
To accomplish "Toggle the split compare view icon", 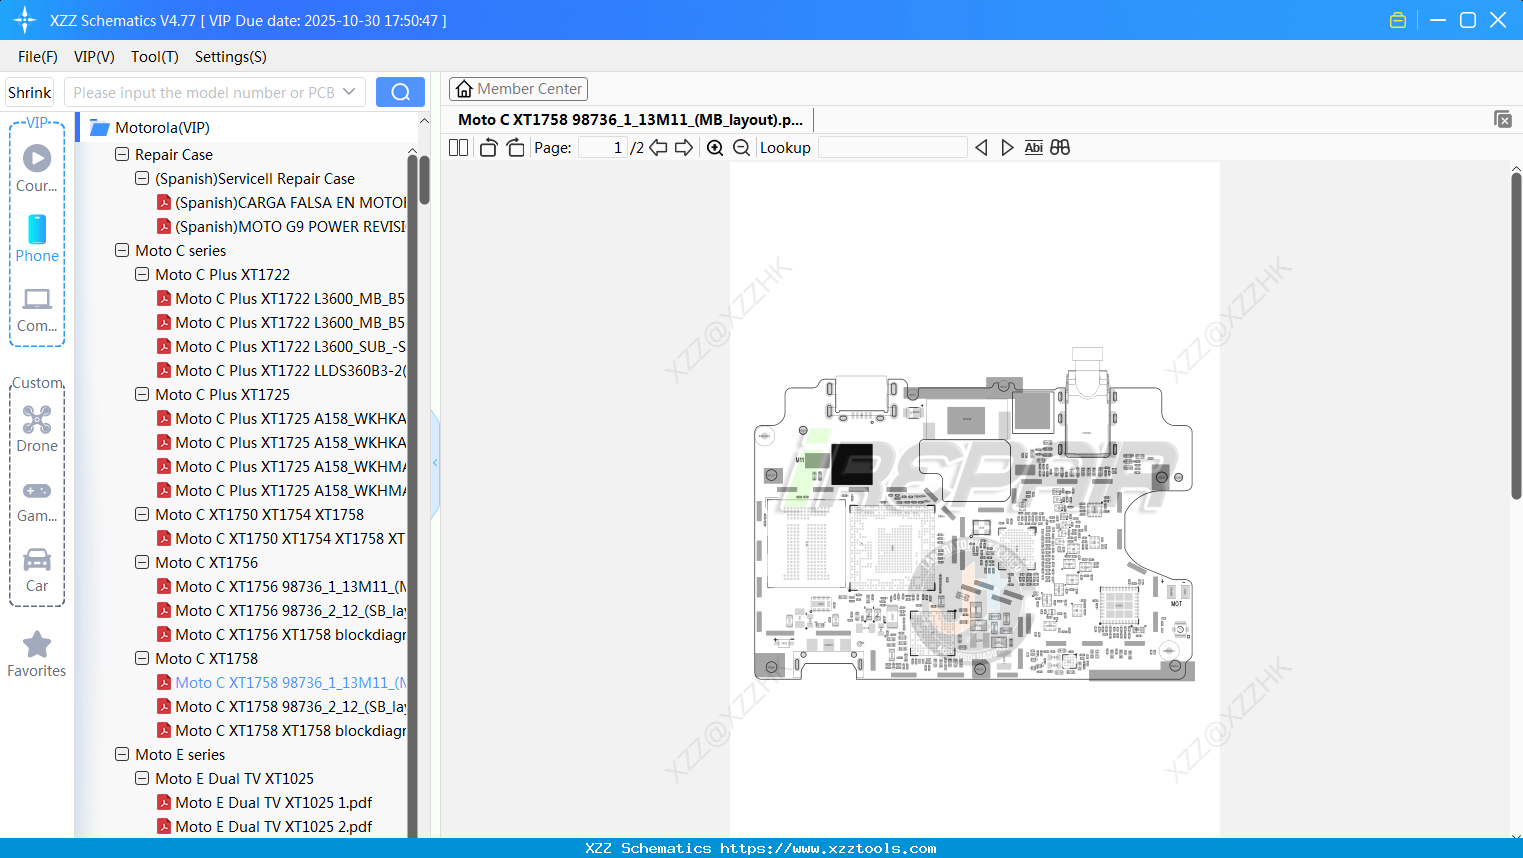I will click(1059, 147).
